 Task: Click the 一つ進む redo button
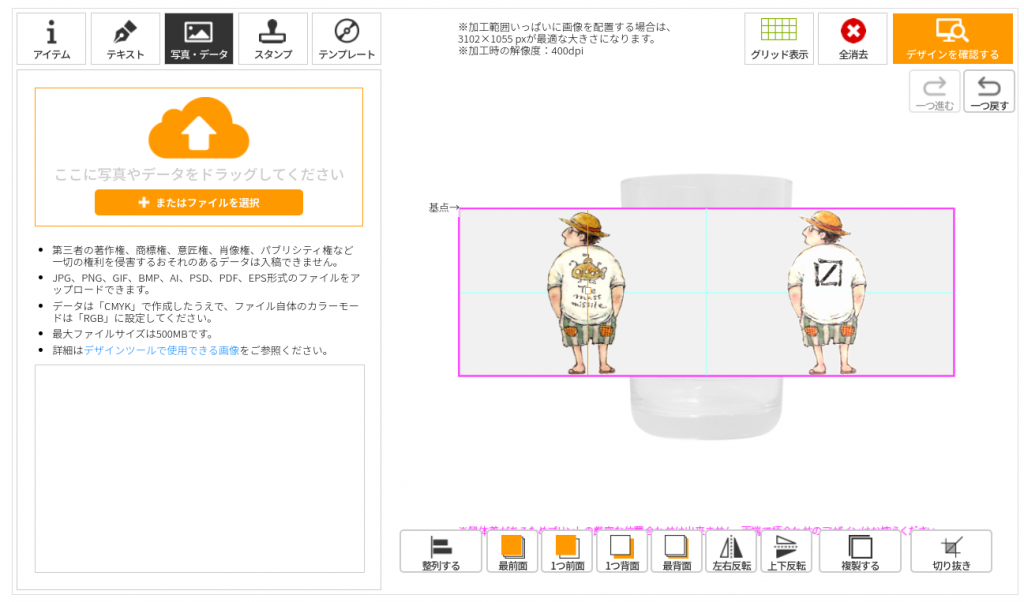pyautogui.click(x=935, y=92)
